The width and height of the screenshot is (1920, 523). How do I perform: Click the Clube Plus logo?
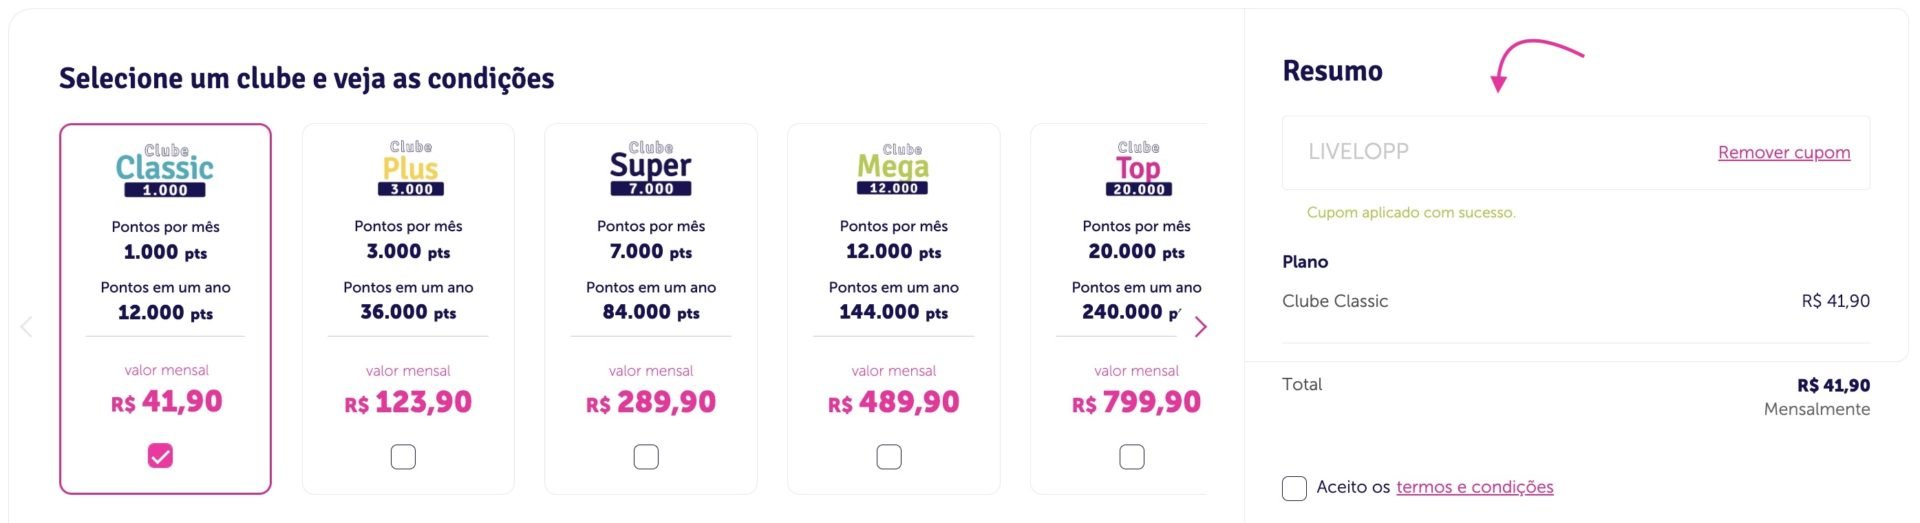click(x=410, y=168)
